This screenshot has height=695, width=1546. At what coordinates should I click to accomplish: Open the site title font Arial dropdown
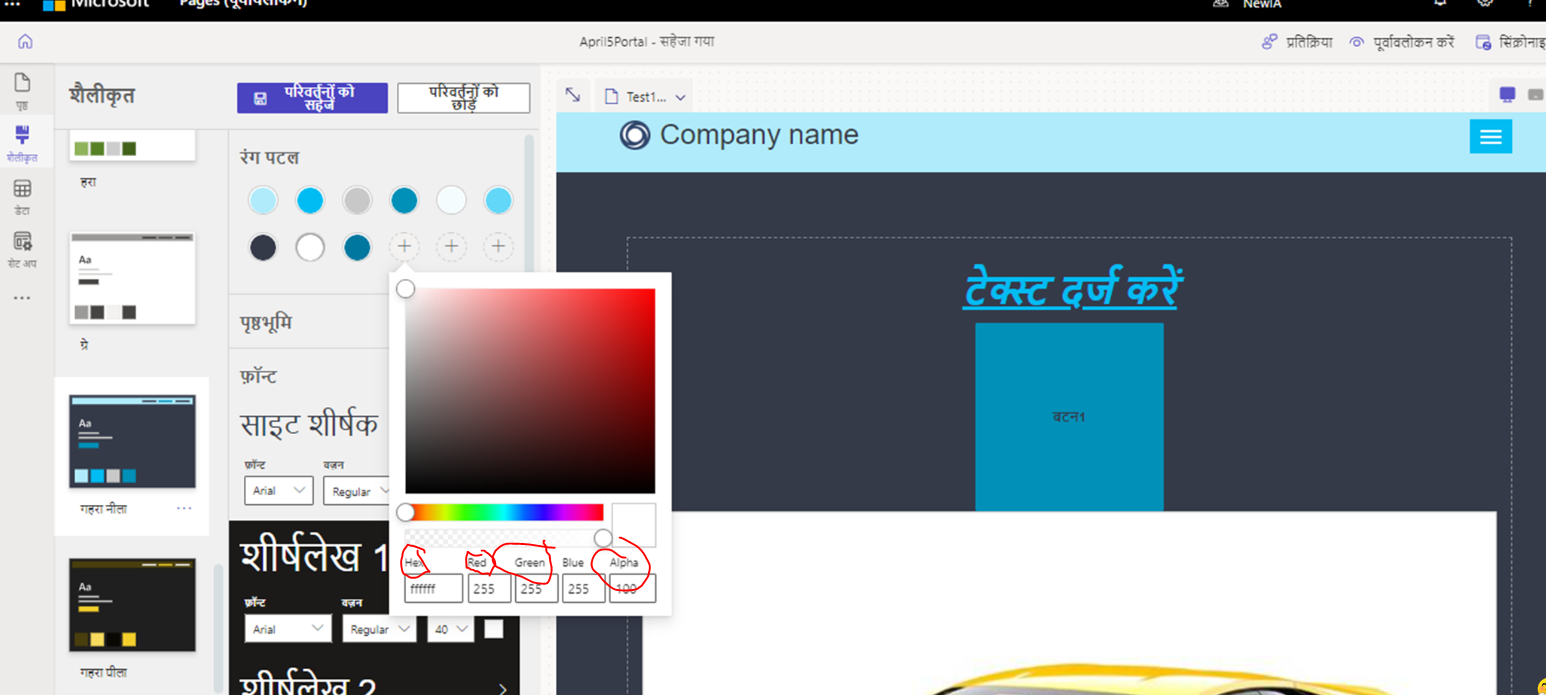[x=279, y=491]
